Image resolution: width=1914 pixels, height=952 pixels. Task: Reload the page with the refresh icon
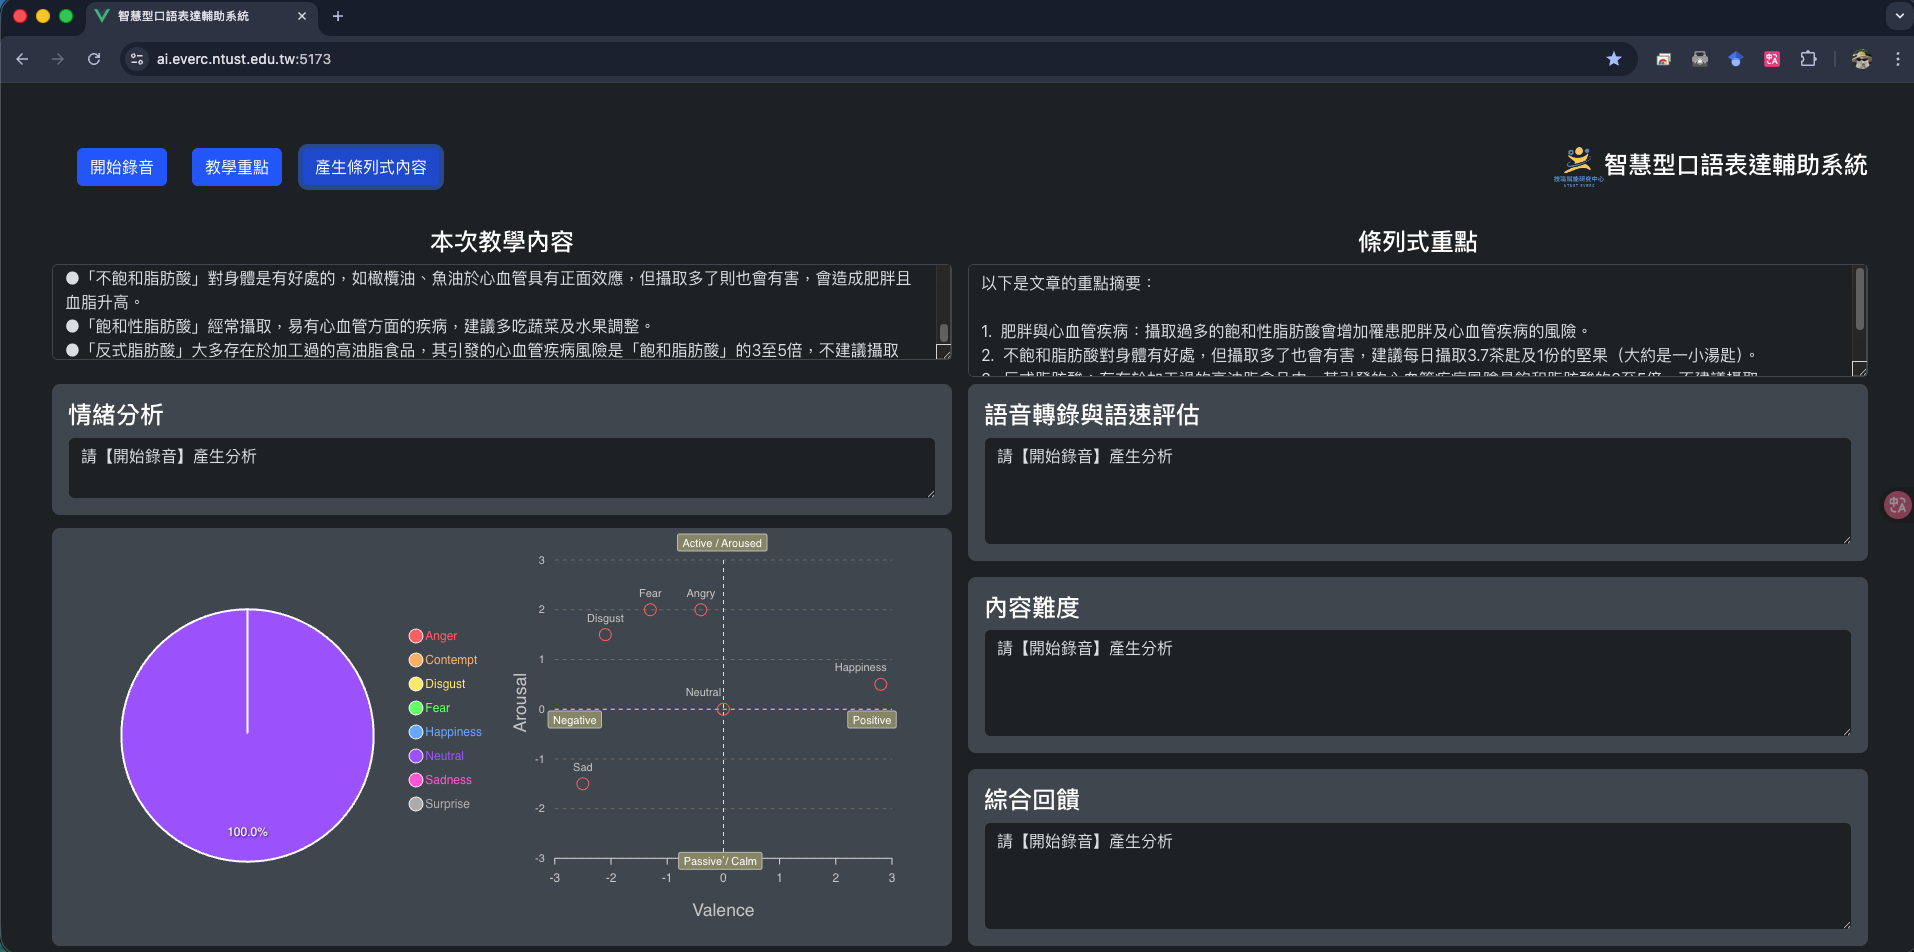[x=94, y=59]
